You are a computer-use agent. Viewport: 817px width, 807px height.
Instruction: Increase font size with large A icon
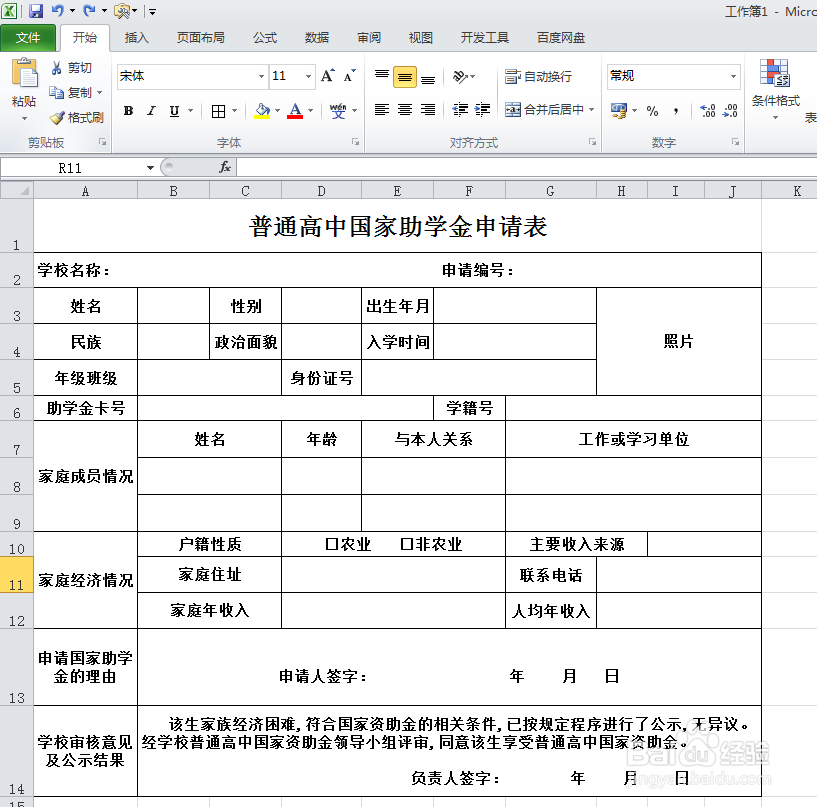328,76
